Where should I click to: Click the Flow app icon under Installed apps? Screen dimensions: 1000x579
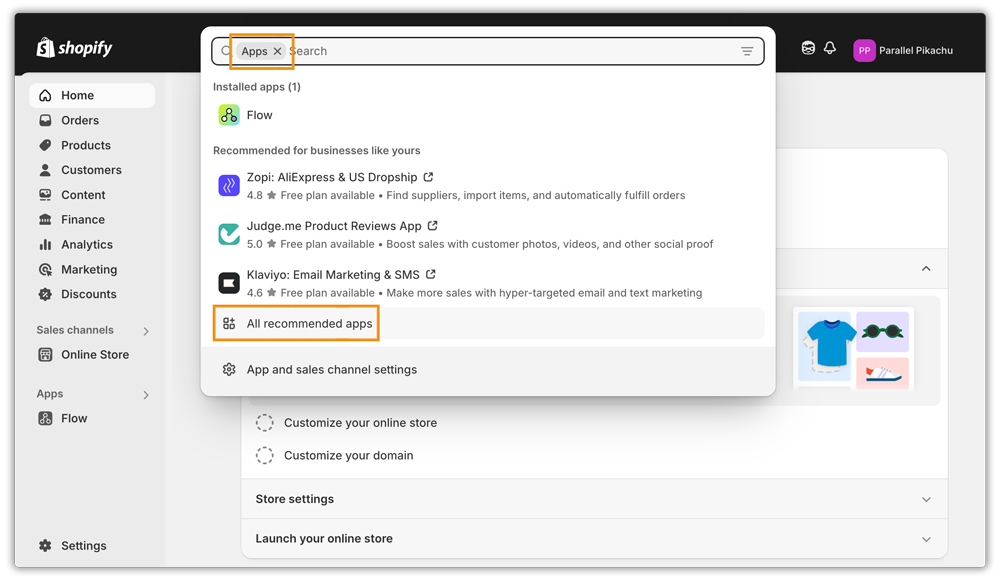tap(229, 115)
